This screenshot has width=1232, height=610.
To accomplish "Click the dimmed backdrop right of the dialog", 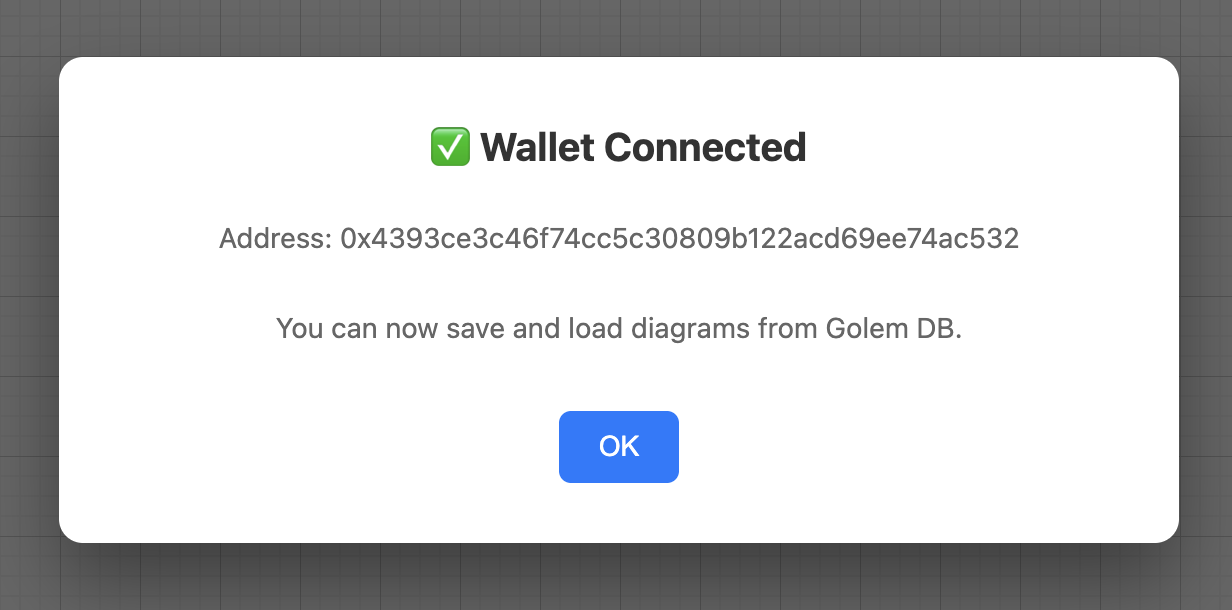I will click(x=1206, y=300).
